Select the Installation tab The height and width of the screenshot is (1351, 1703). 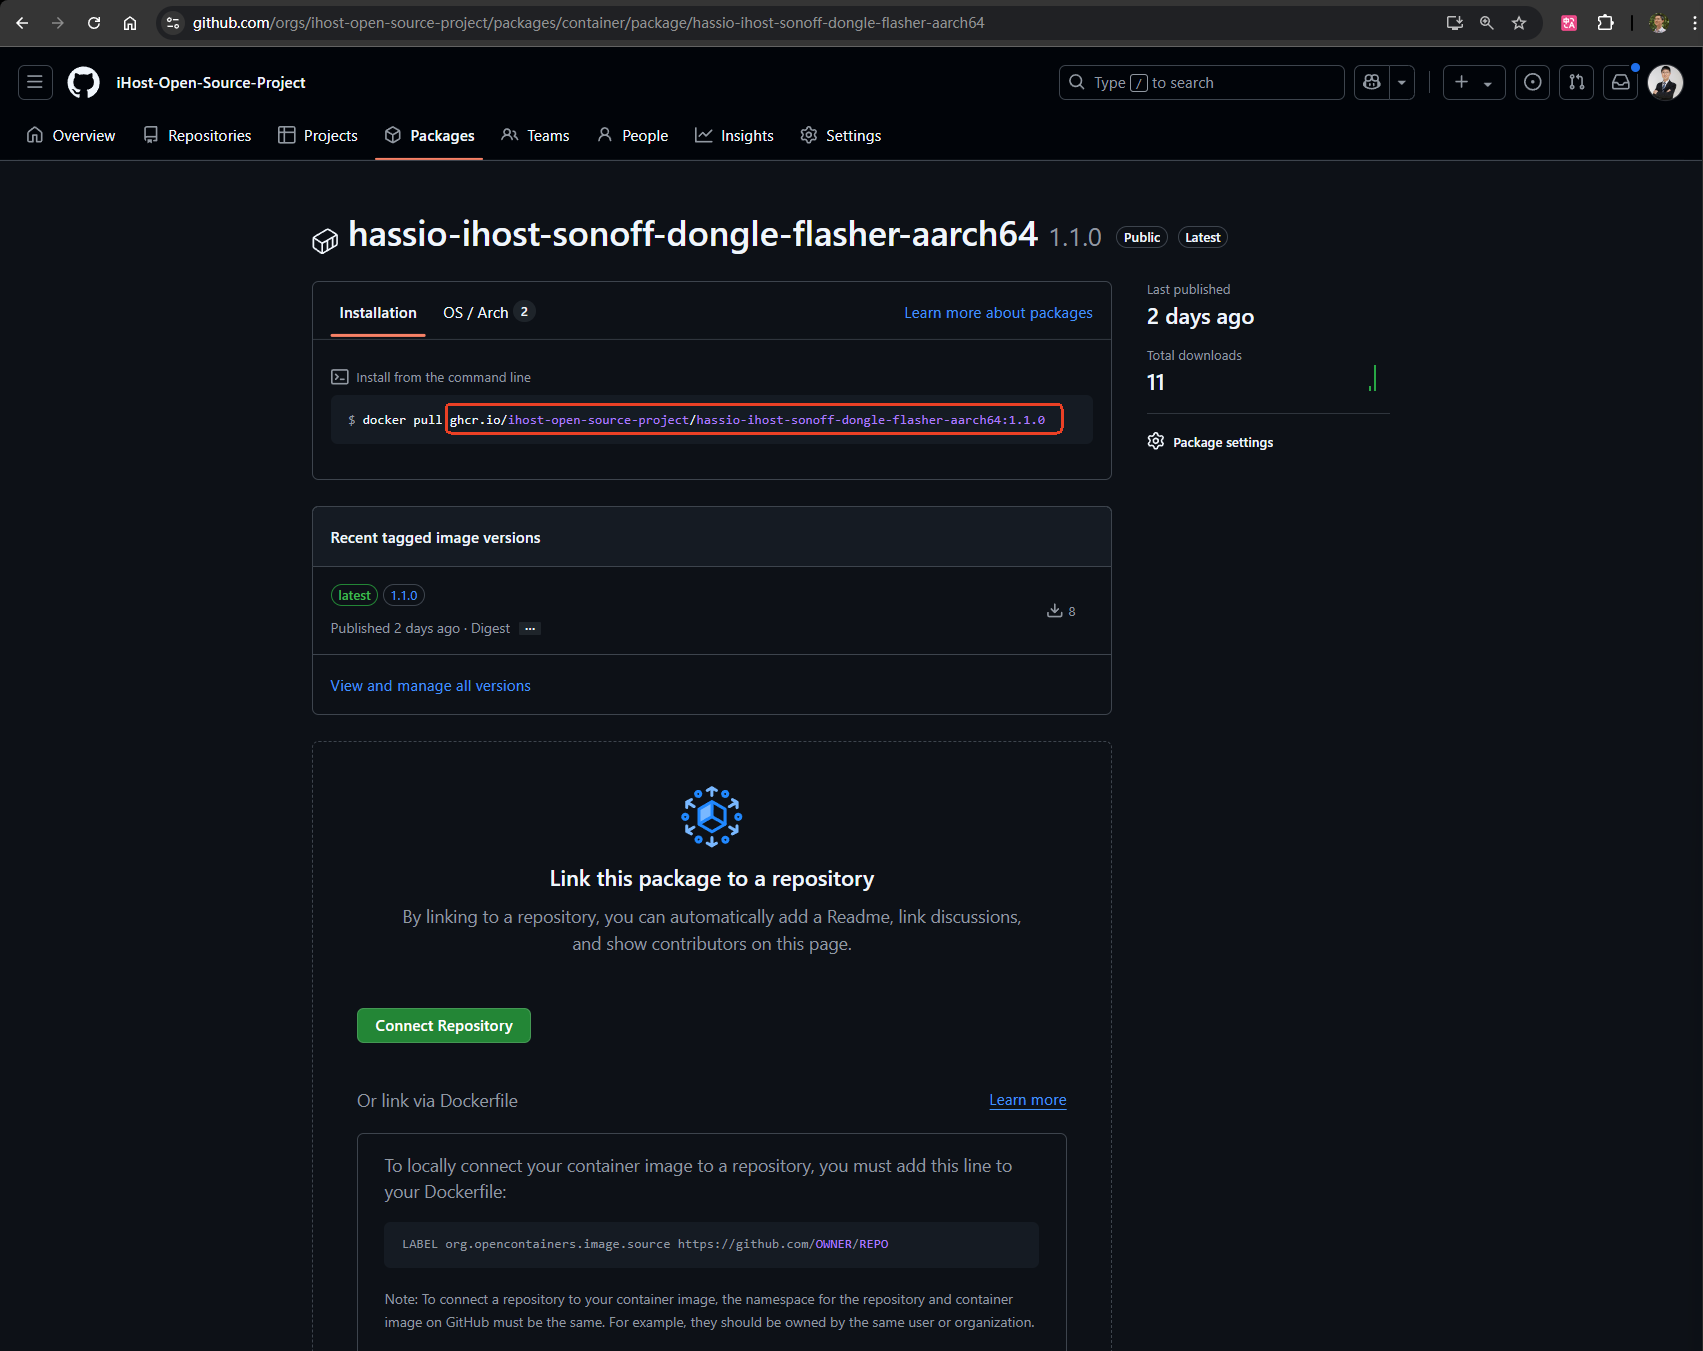point(378,313)
